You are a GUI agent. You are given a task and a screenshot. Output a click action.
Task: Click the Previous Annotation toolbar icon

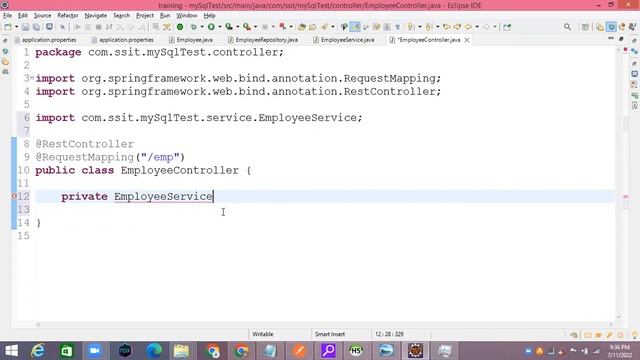click(429, 27)
